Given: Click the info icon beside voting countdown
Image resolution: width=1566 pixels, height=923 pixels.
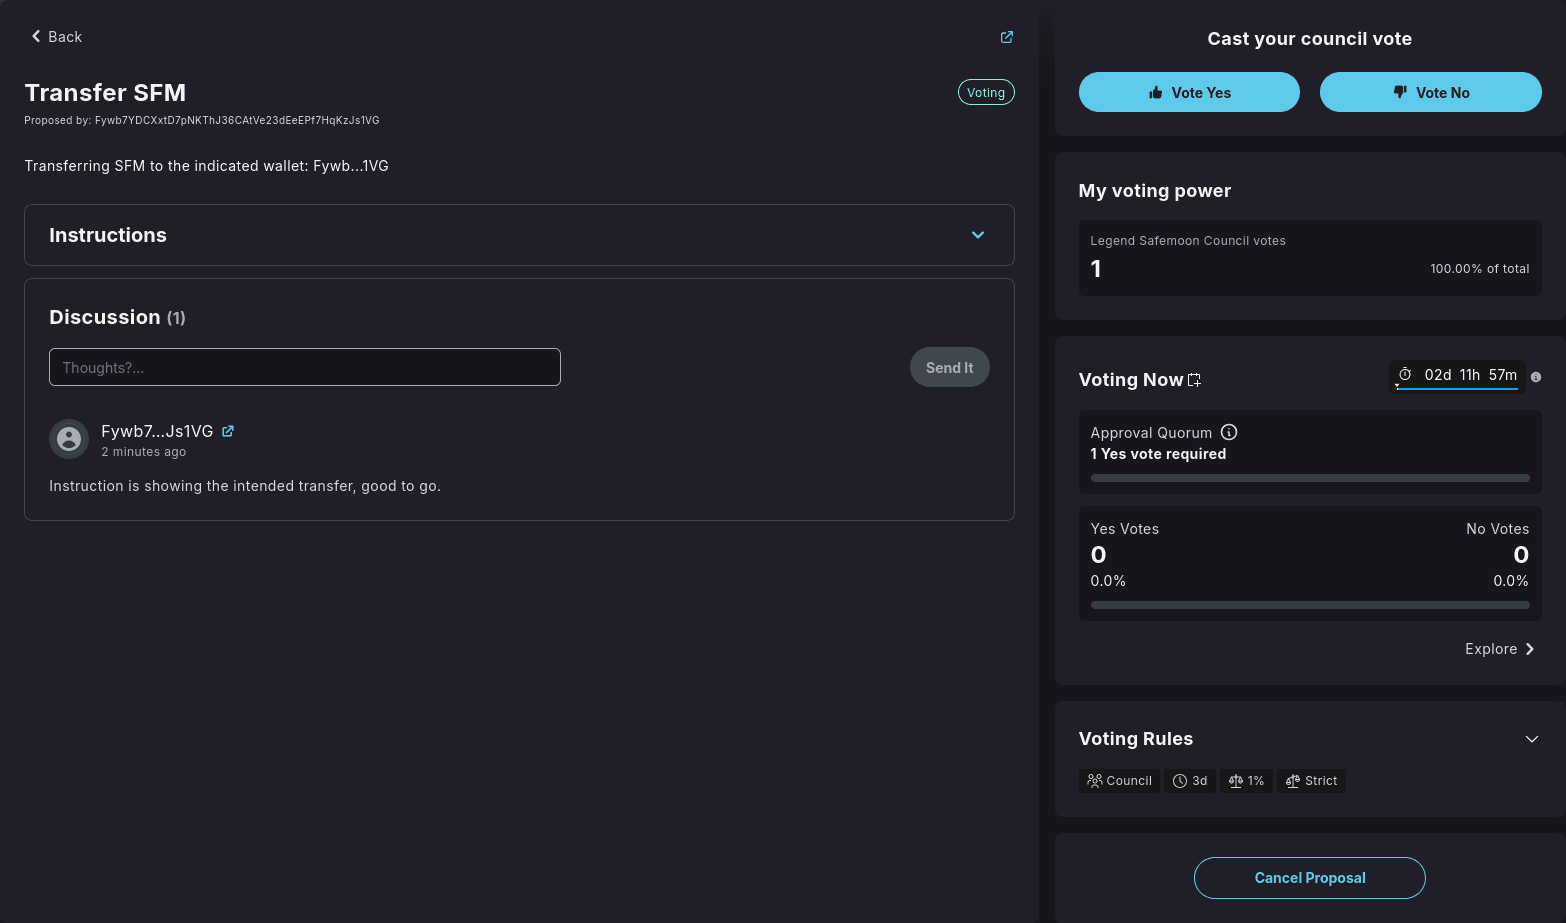Looking at the screenshot, I should tap(1536, 377).
